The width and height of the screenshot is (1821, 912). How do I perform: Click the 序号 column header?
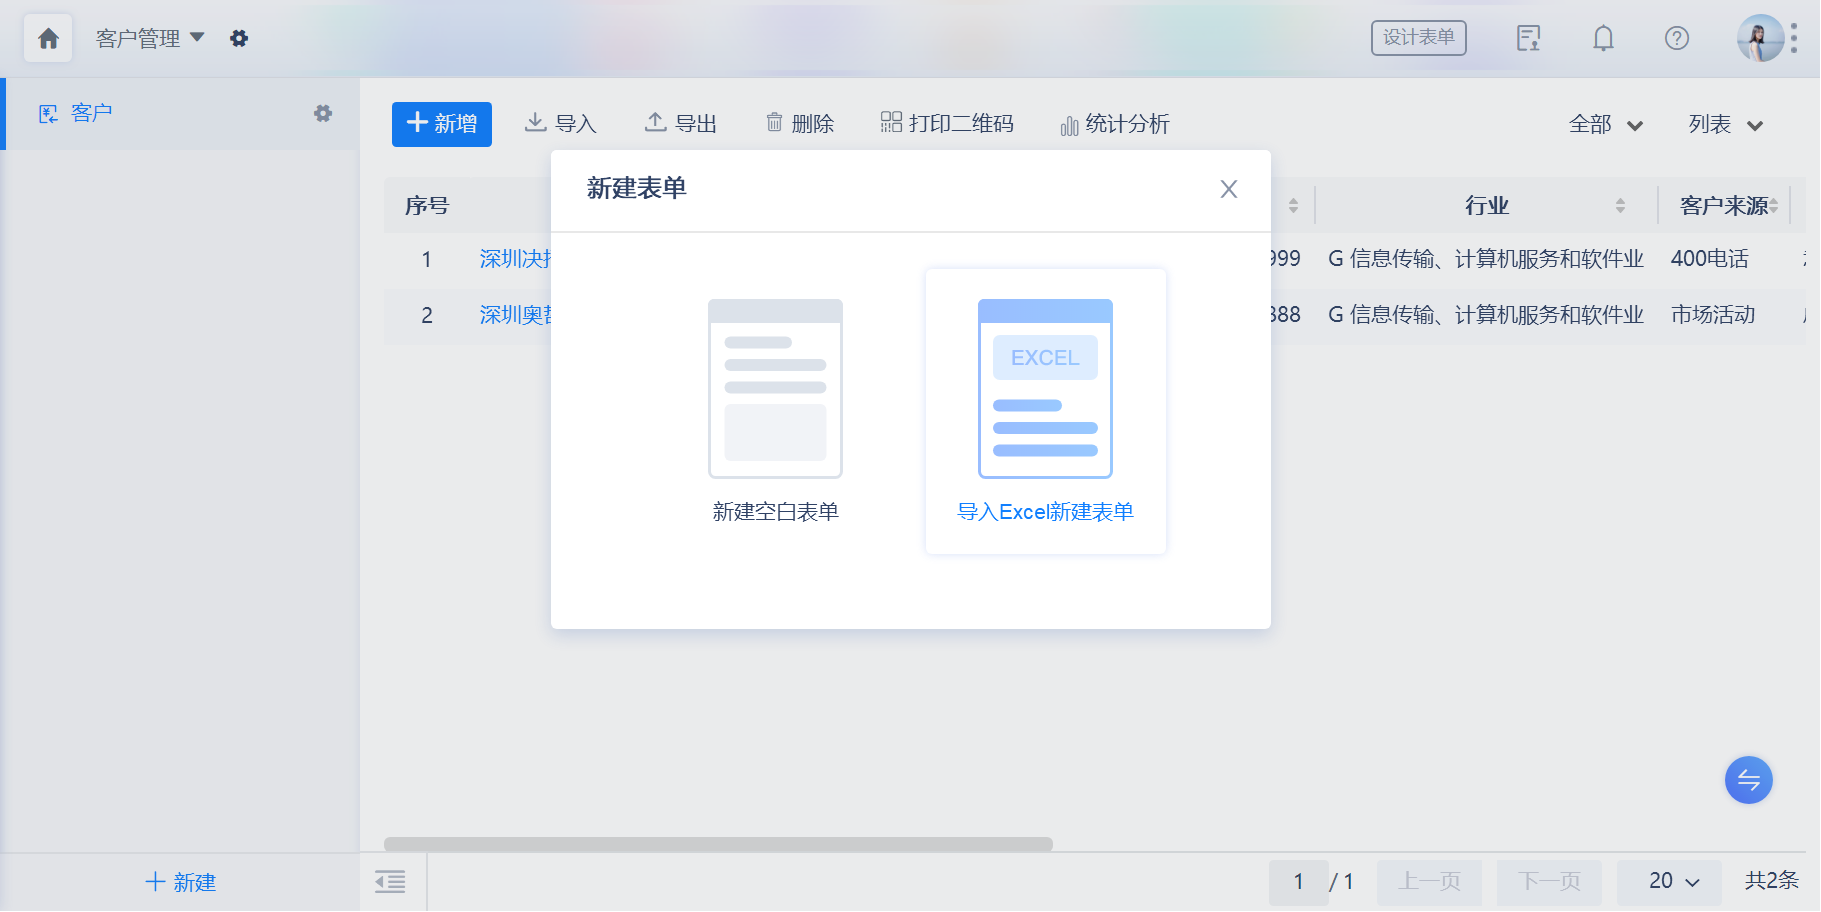tap(427, 206)
